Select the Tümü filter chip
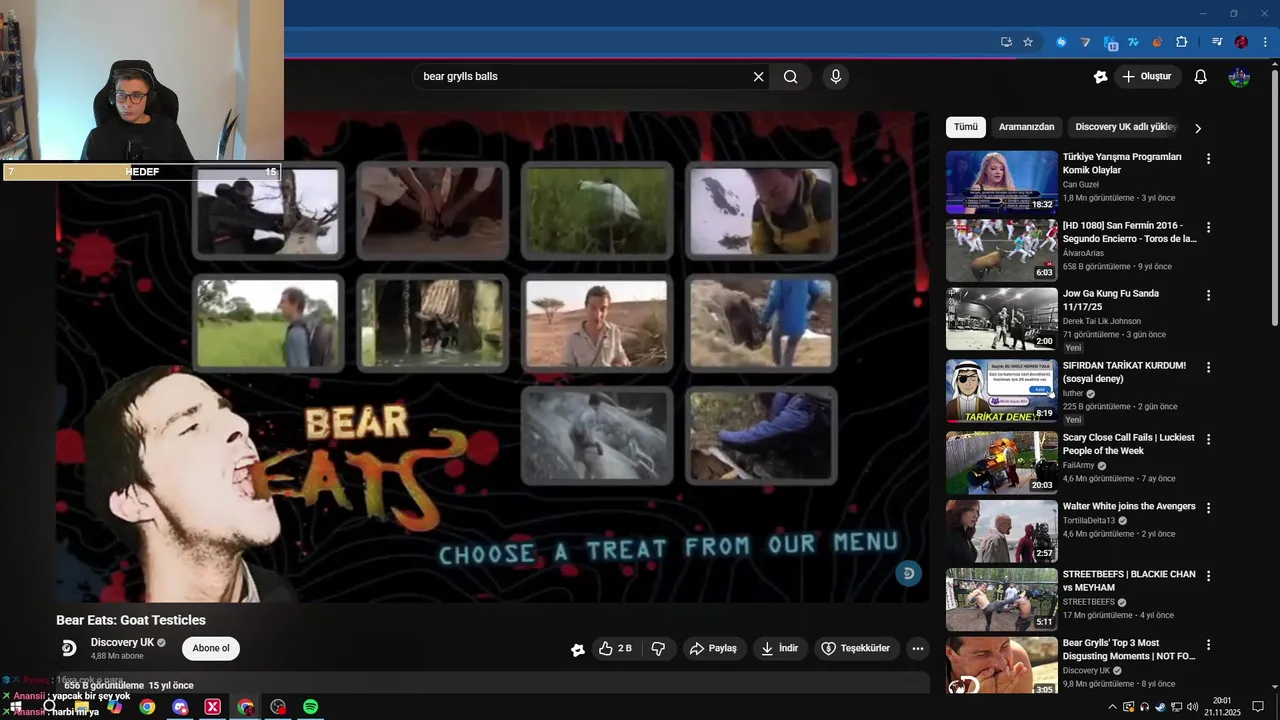Image resolution: width=1280 pixels, height=720 pixels. point(965,127)
